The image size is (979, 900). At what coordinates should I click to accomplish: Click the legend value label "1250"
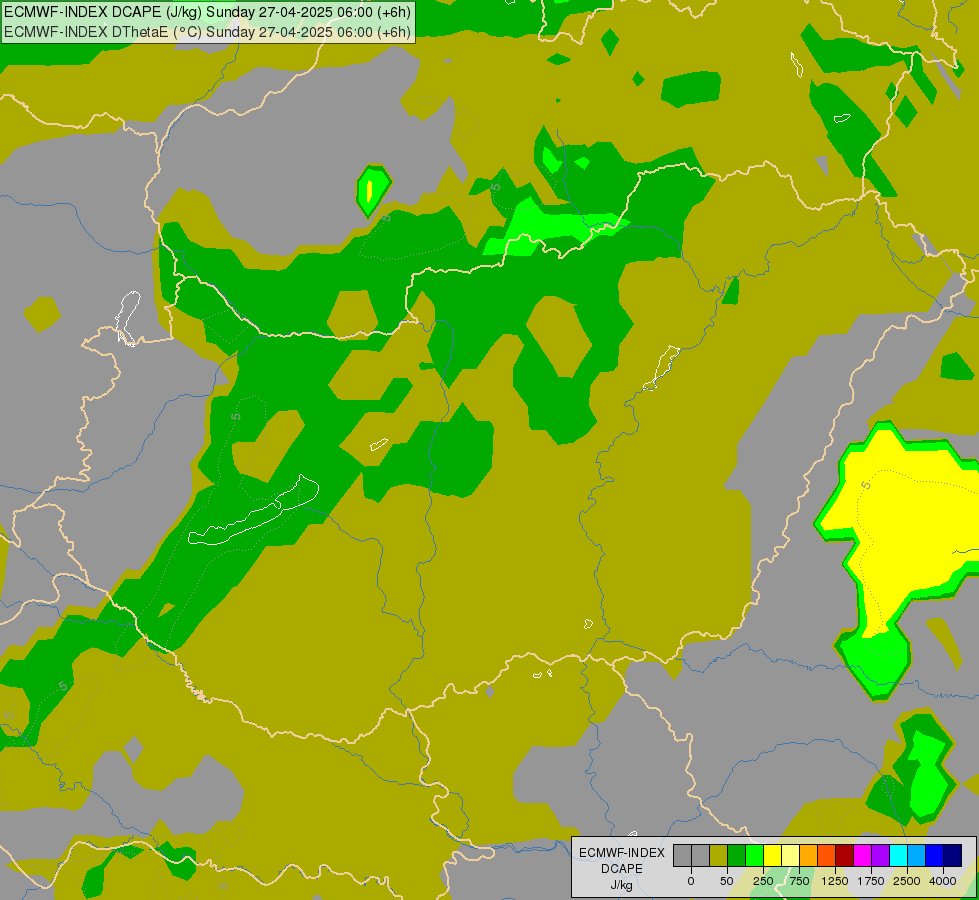point(835,881)
